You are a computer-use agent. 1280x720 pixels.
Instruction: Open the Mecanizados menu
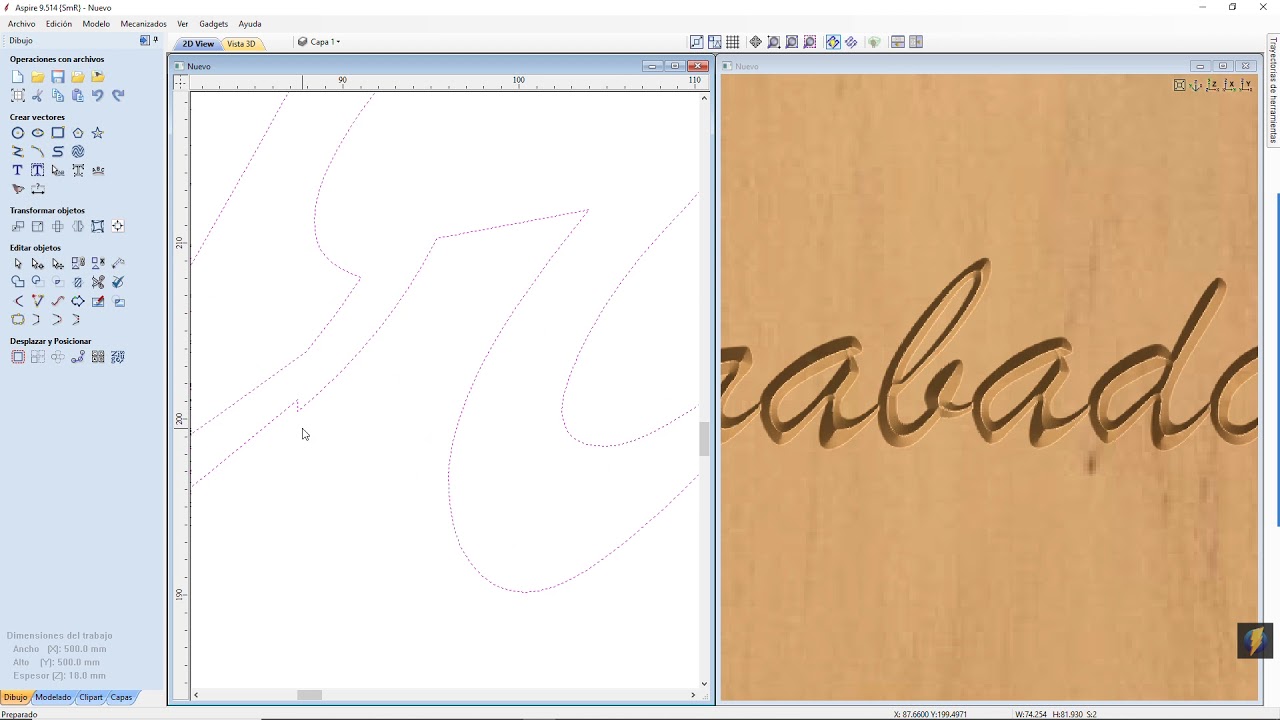tap(143, 24)
